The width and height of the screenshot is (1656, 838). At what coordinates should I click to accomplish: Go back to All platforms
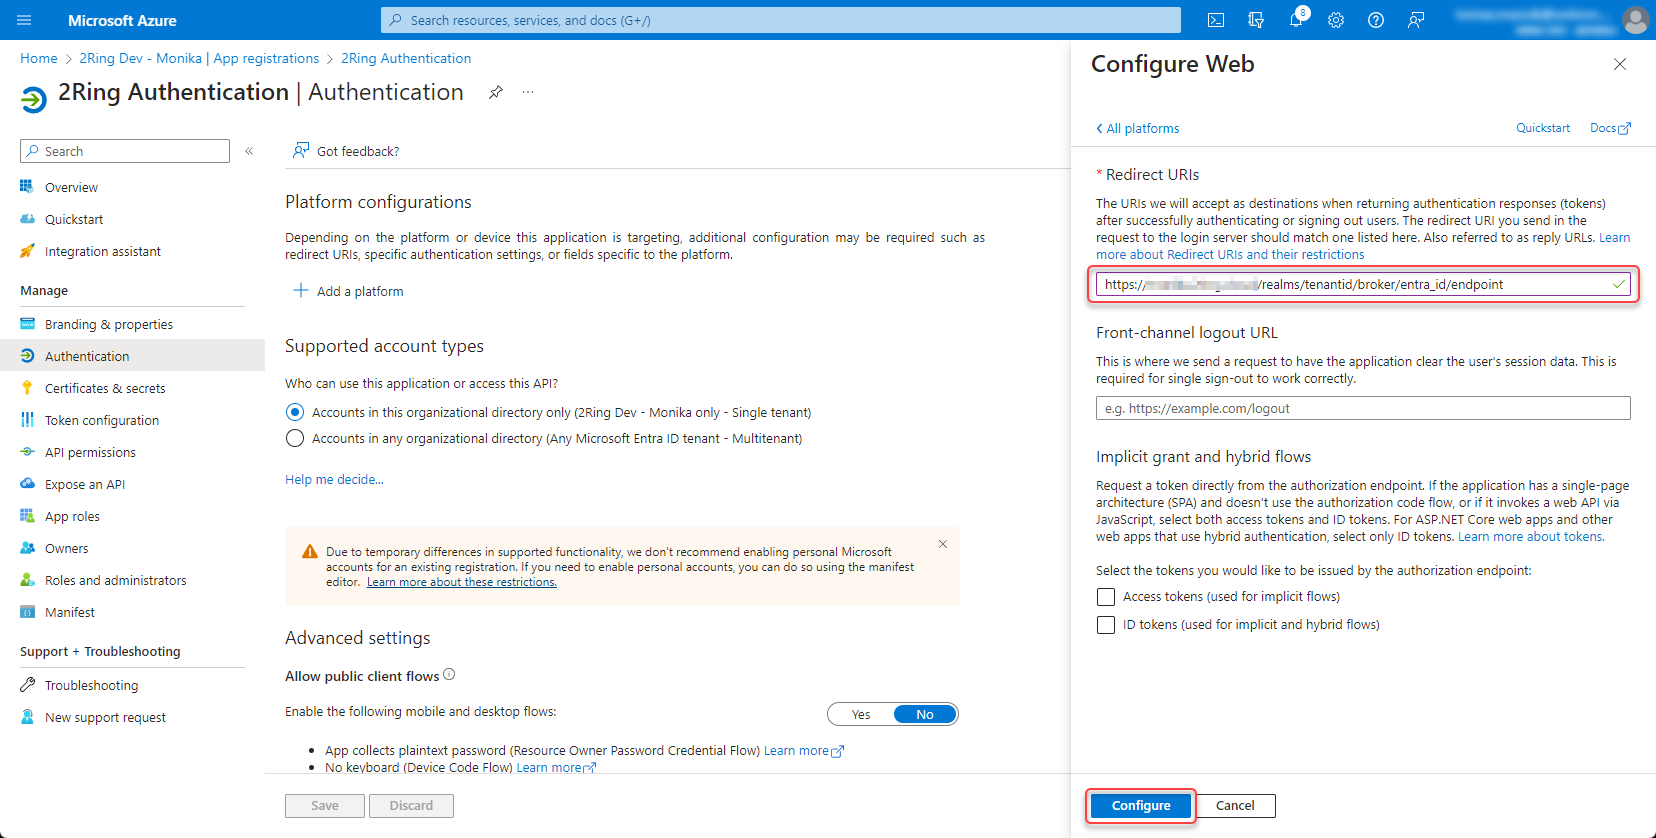click(1138, 128)
